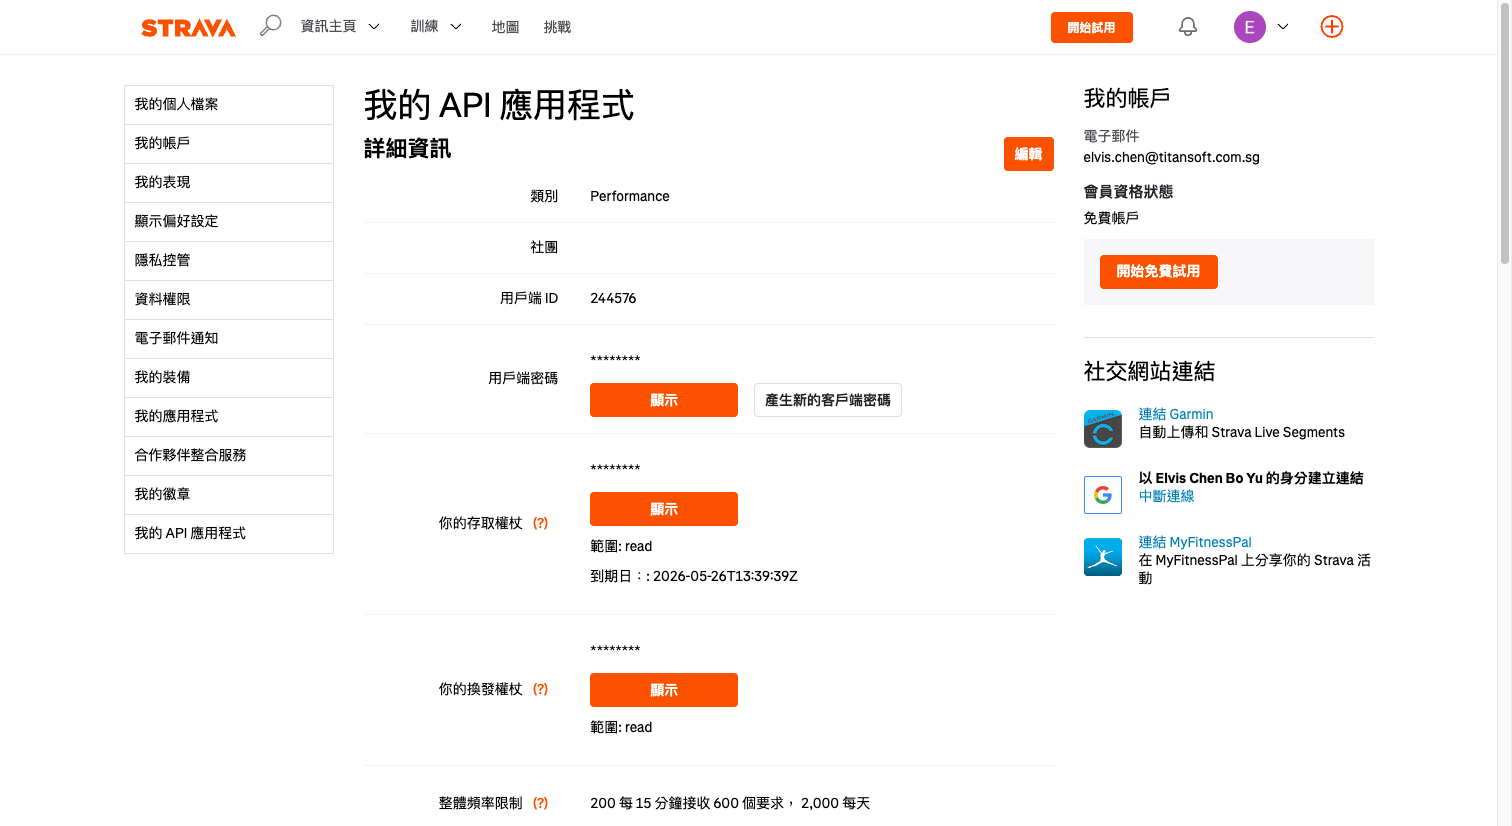Click the Performance category value
Viewport: 1512px width, 826px height.
click(x=630, y=196)
